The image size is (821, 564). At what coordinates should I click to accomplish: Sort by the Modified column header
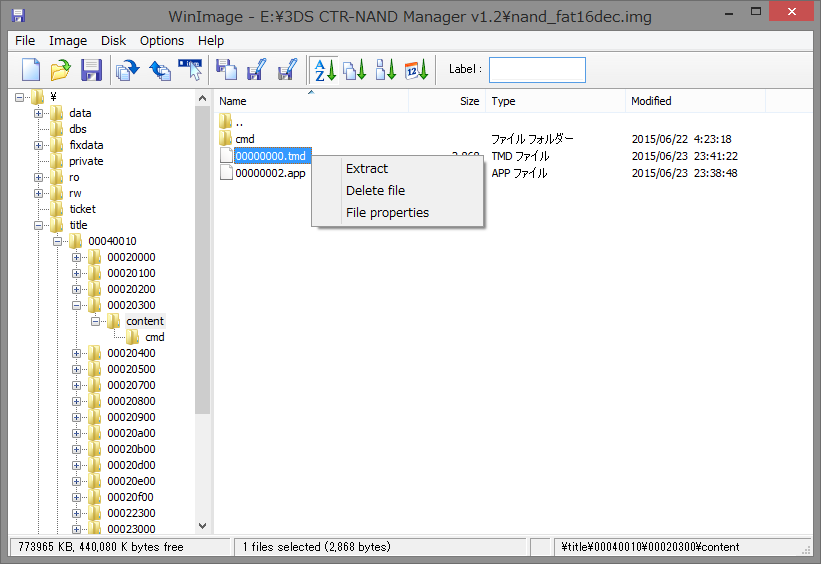(651, 101)
